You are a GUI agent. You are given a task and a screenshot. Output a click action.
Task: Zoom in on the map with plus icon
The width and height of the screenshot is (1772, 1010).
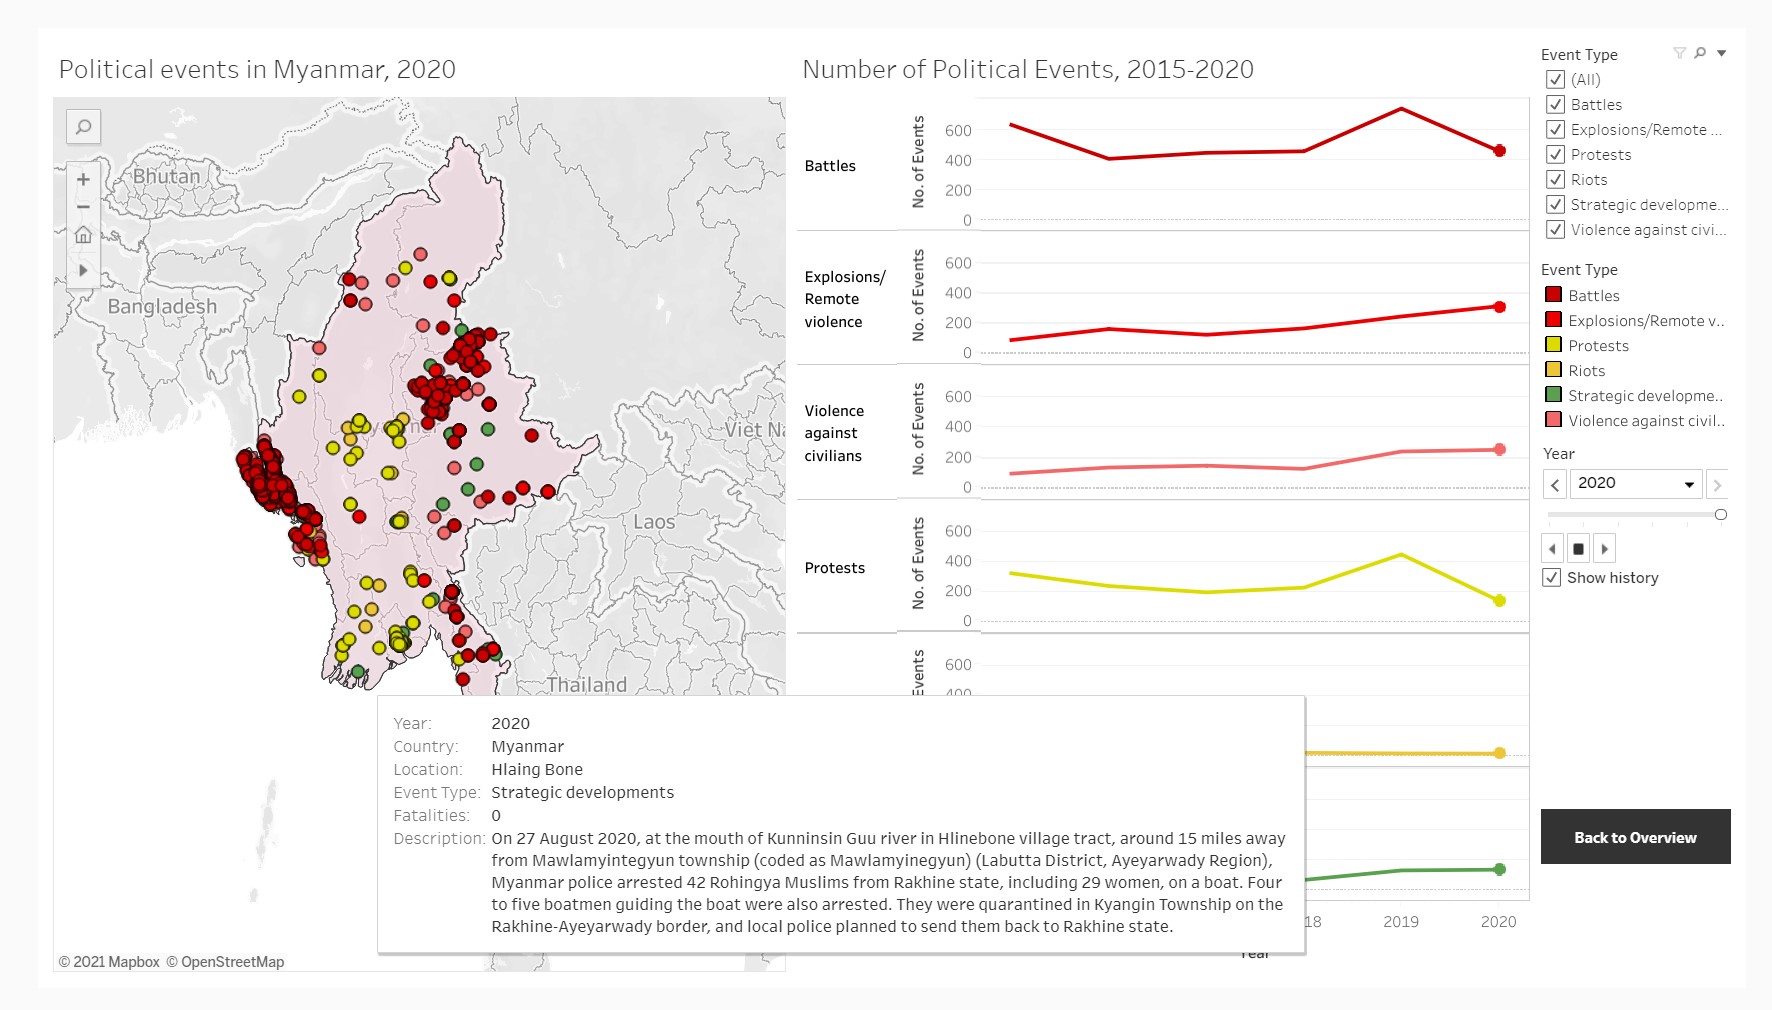[x=83, y=180]
